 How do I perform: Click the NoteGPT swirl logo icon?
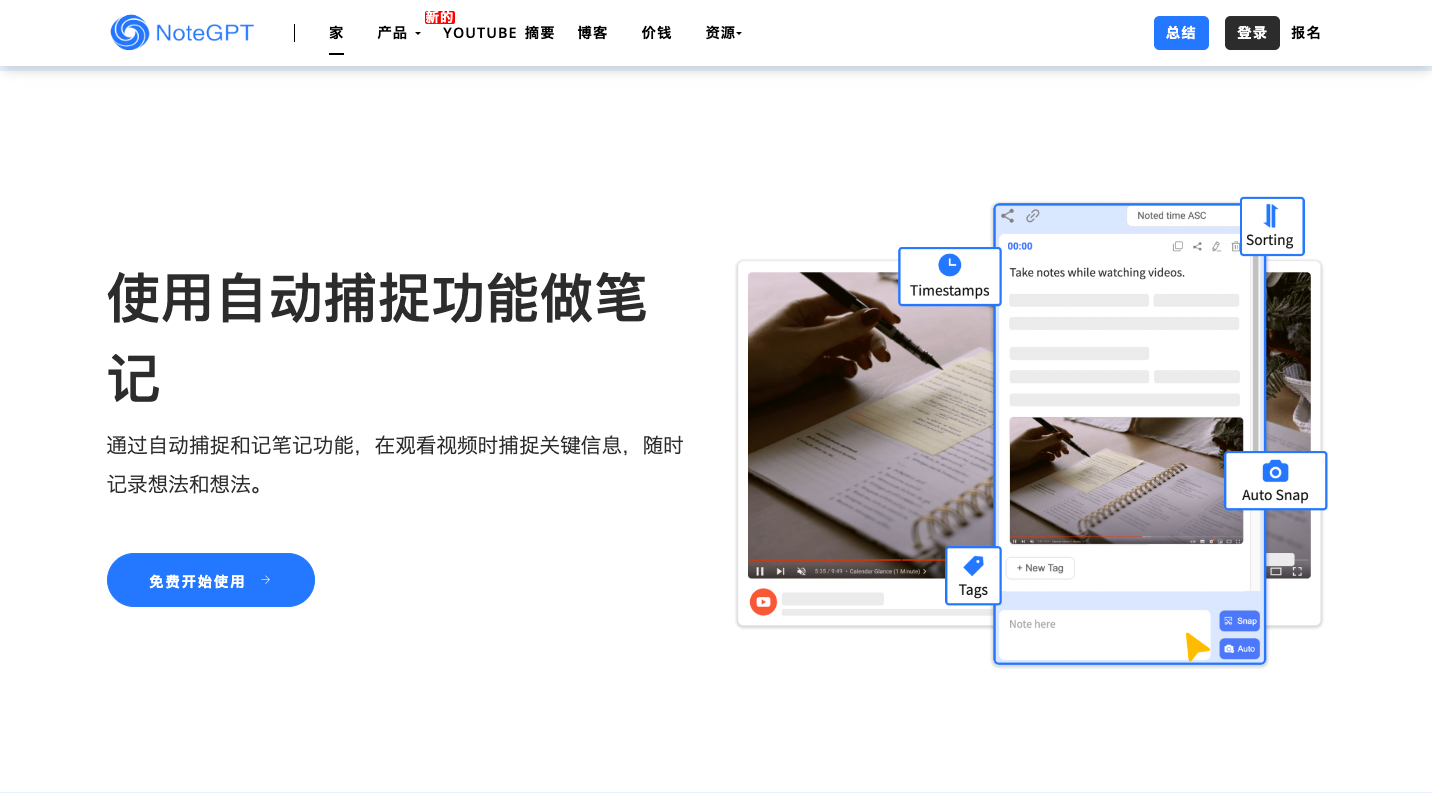click(129, 33)
